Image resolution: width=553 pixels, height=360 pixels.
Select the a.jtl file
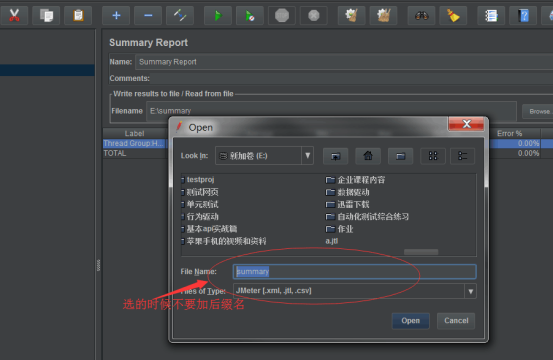point(332,241)
